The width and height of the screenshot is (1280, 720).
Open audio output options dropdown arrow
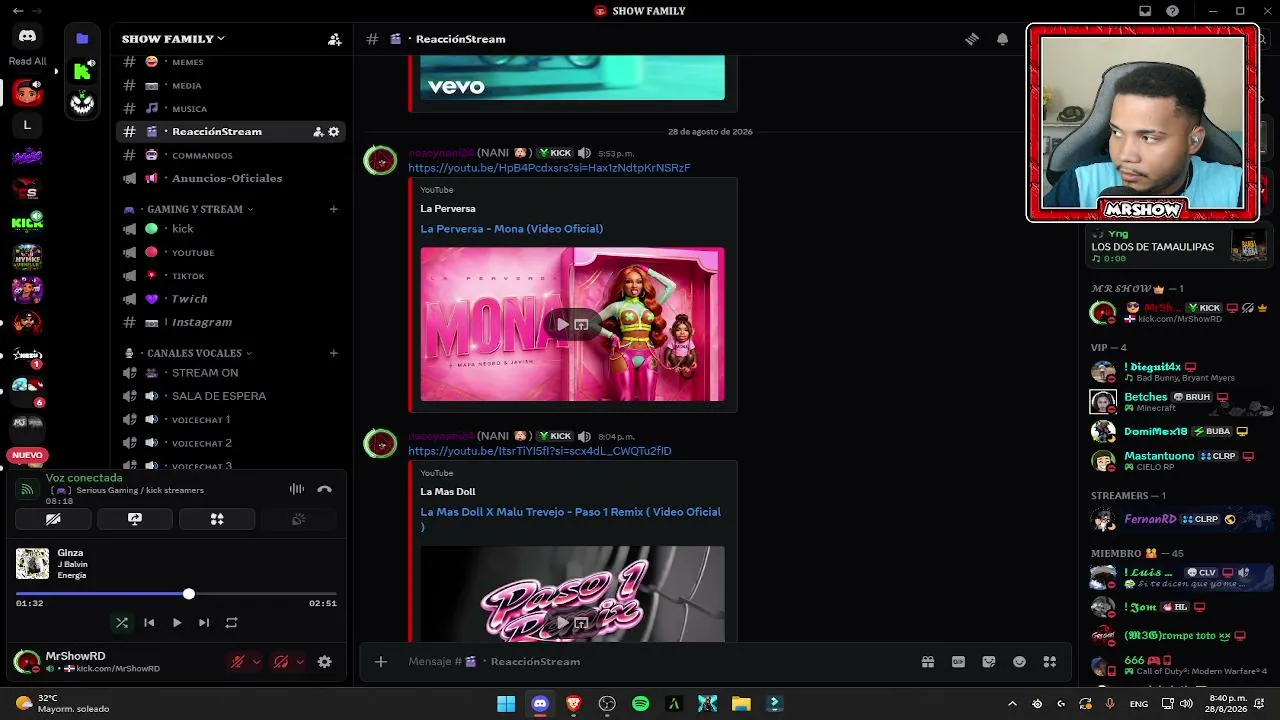(299, 662)
